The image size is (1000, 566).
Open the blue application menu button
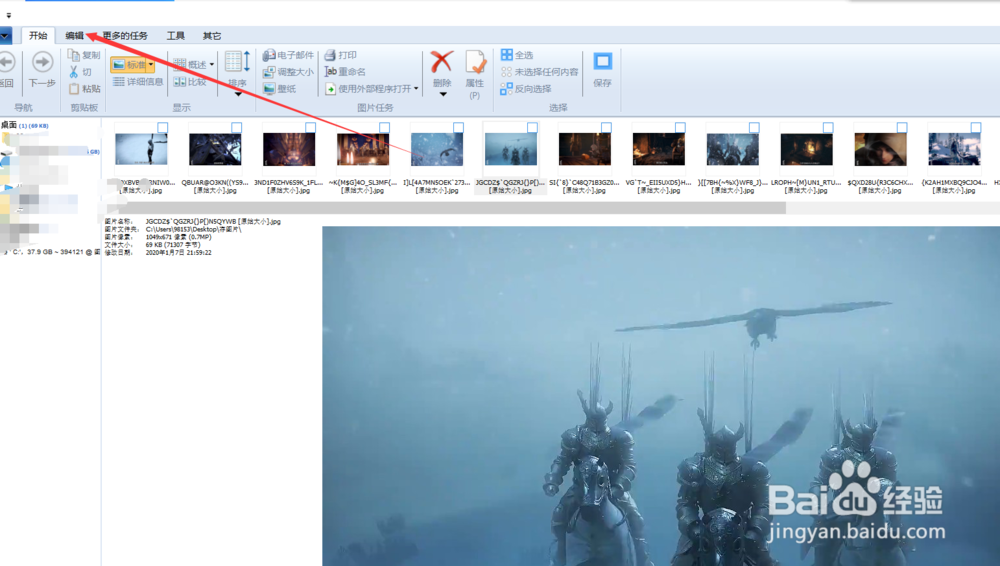point(5,36)
